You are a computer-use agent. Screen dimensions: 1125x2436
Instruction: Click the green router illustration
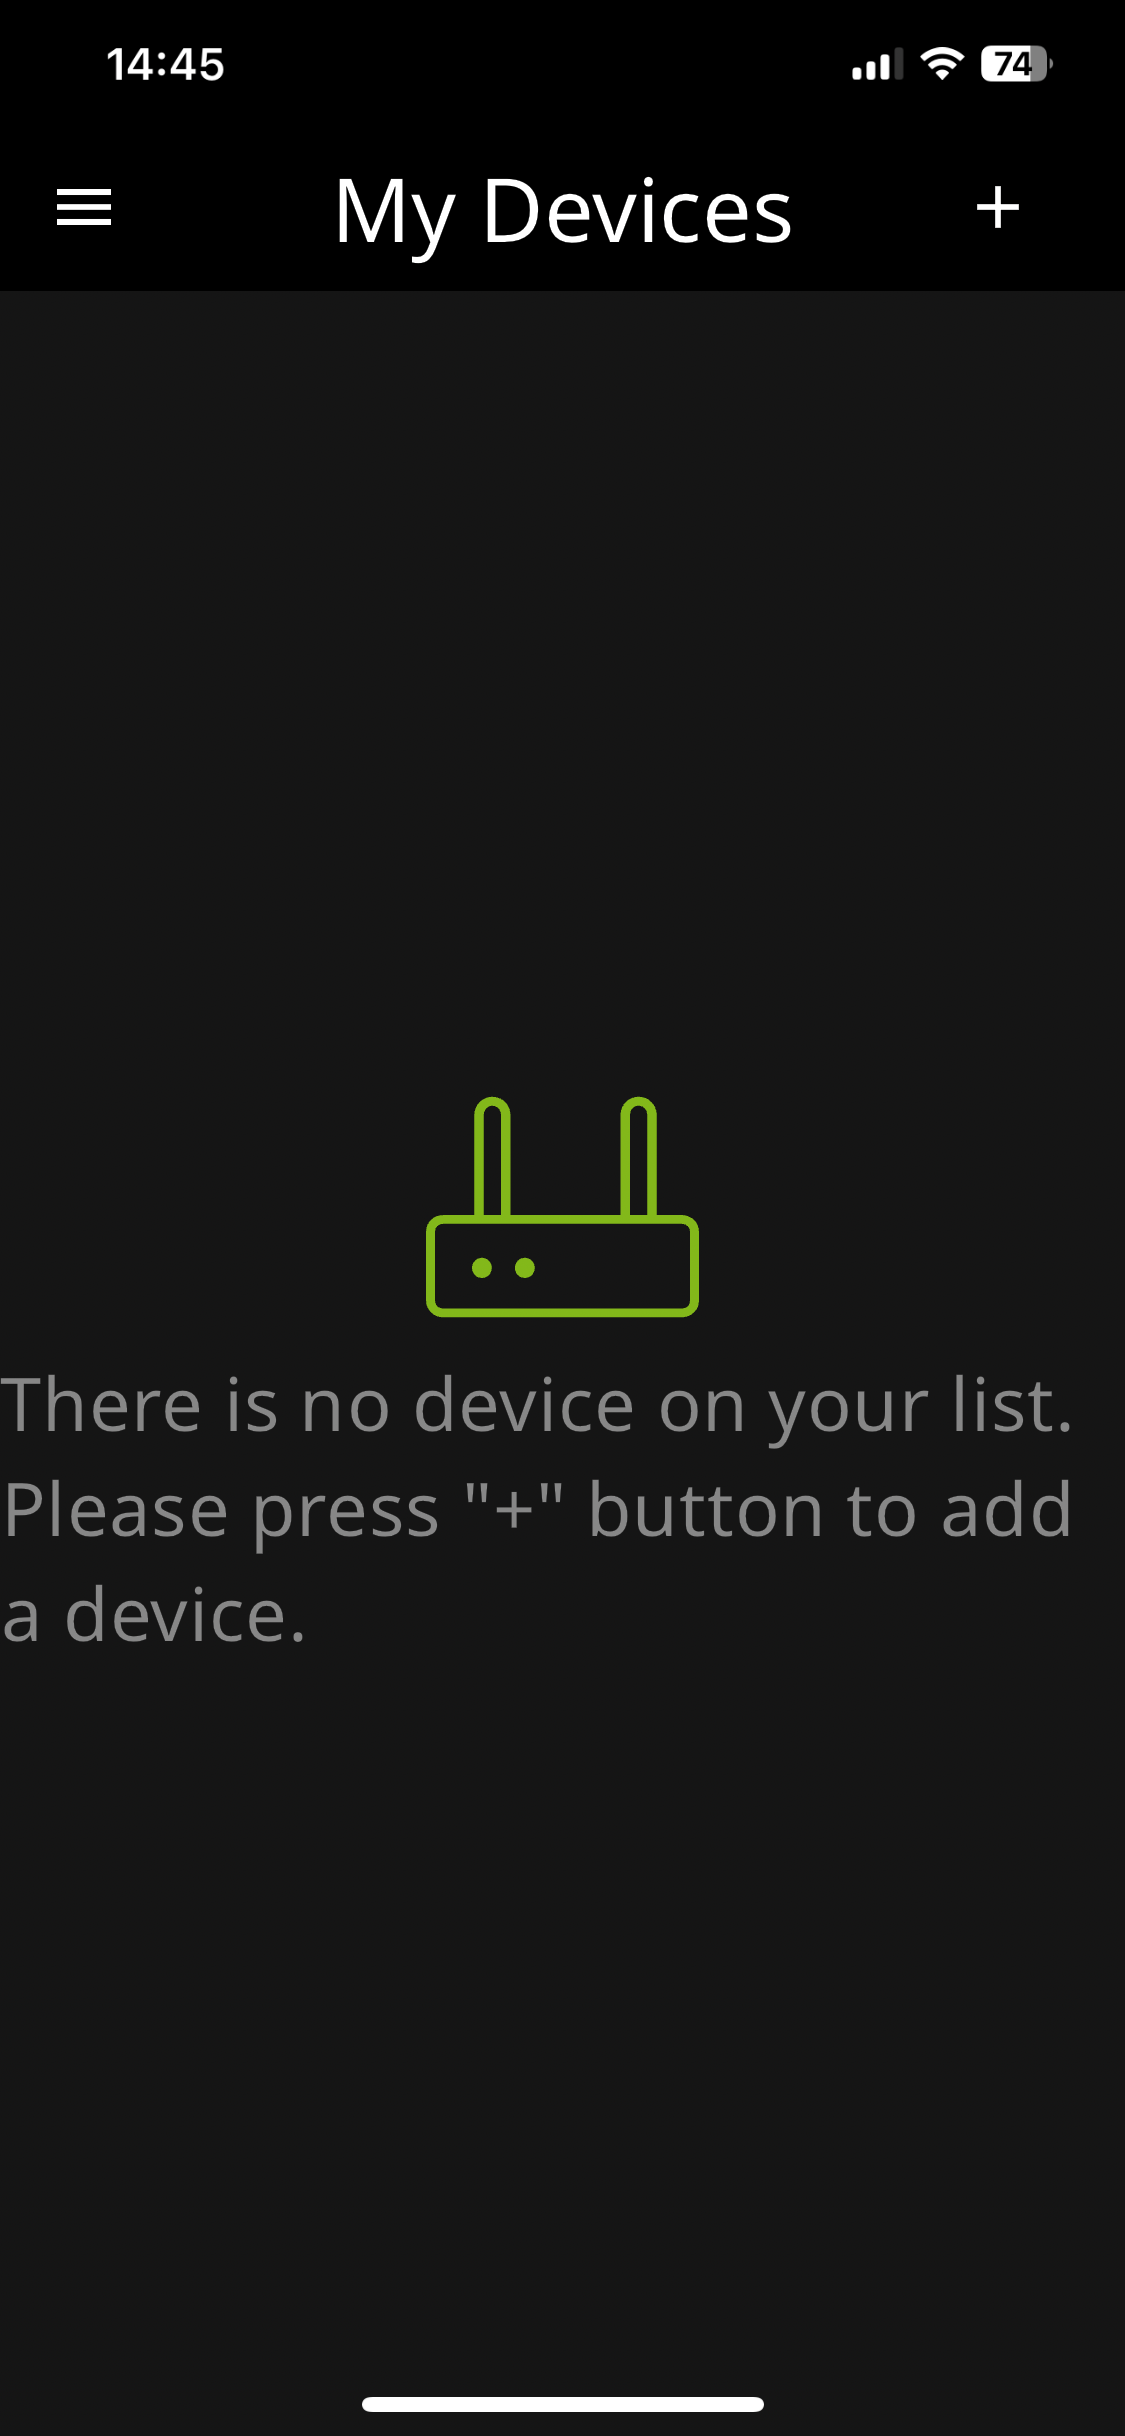(x=562, y=1206)
